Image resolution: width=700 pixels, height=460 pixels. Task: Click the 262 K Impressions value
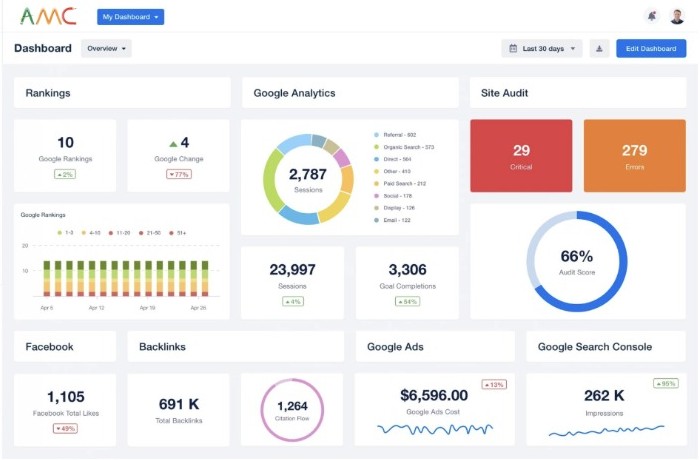[604, 395]
